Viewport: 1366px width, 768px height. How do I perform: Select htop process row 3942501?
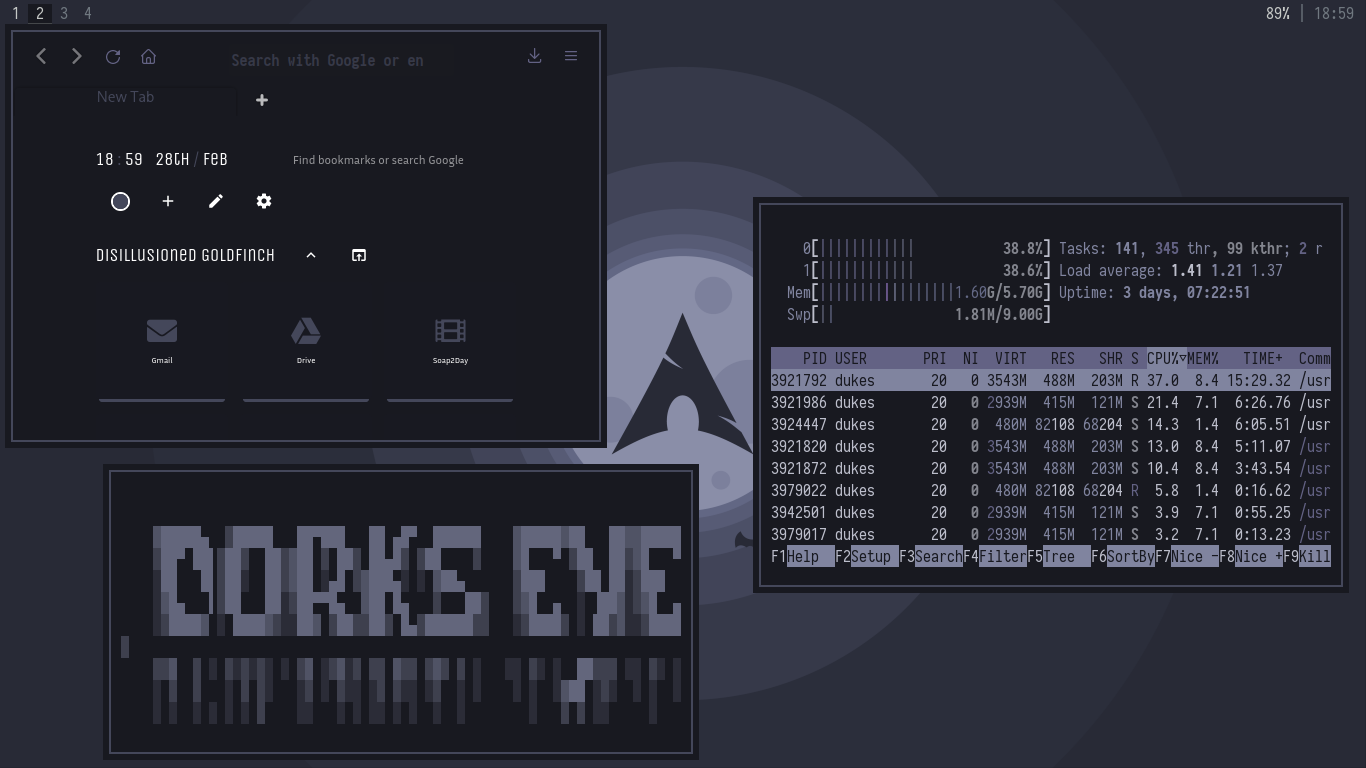tap(1051, 512)
